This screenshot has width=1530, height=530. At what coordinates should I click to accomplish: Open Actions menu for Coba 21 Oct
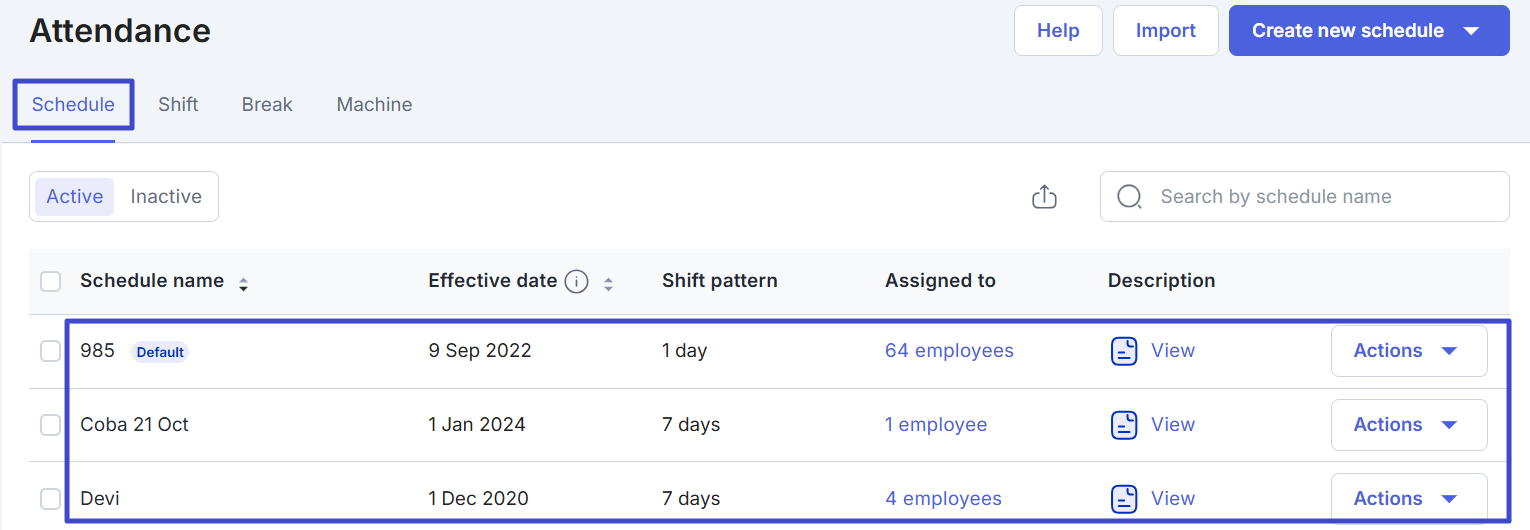(x=1408, y=425)
